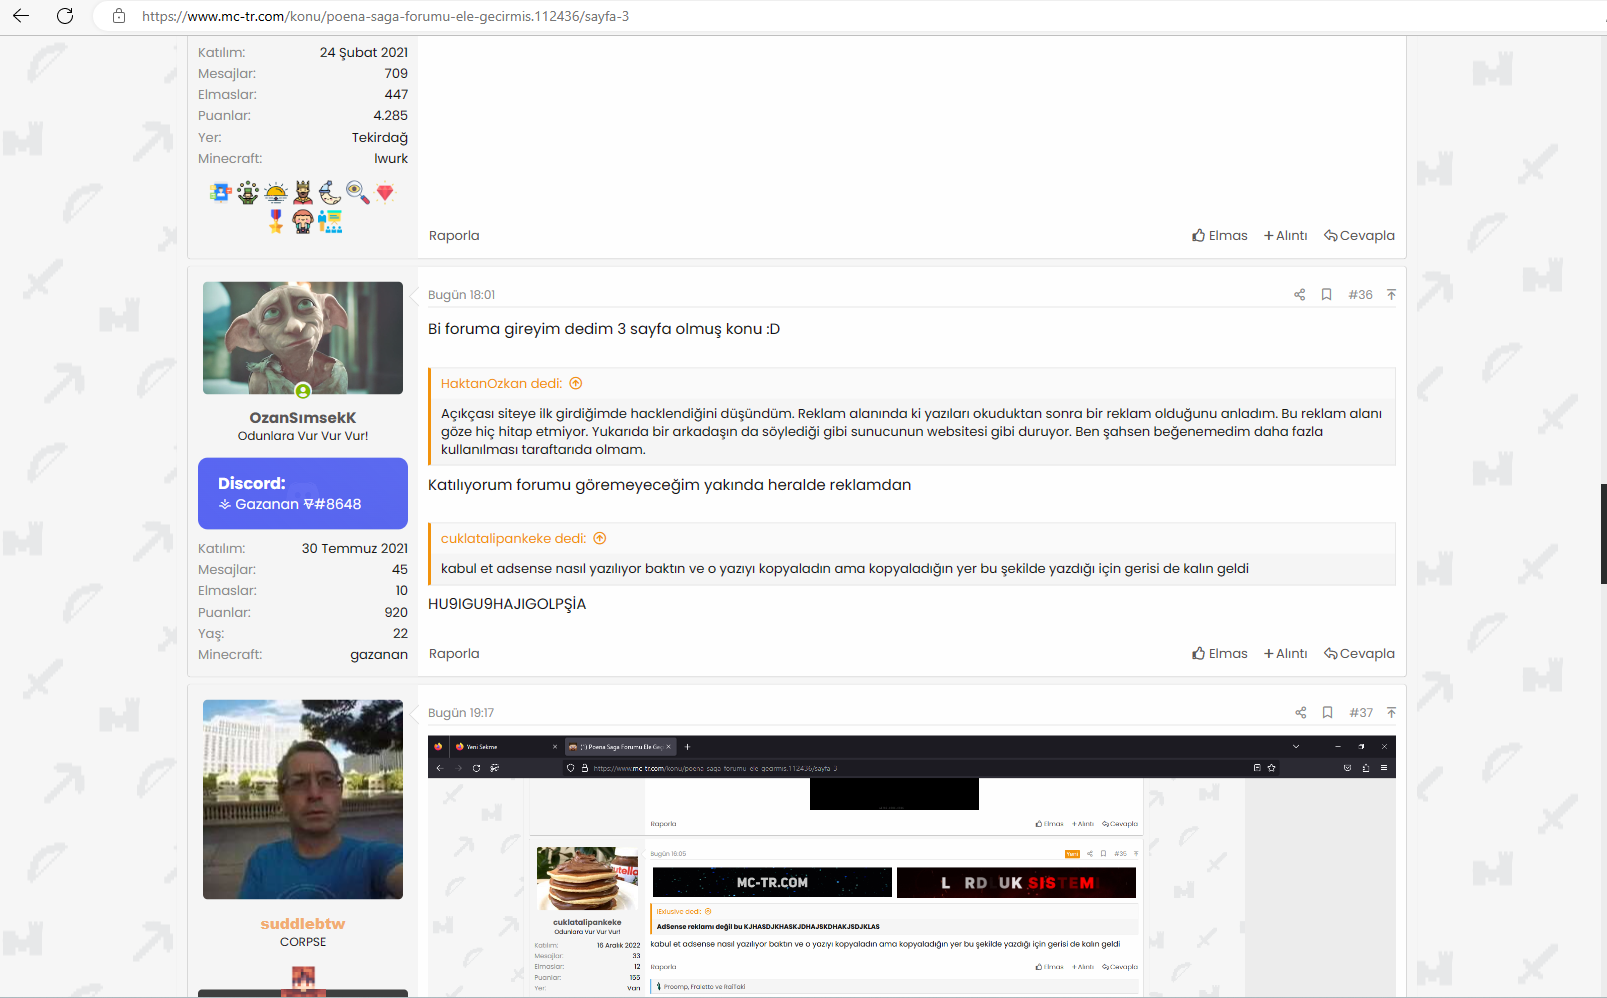Click the 'gazanan' Minecraft name
The height and width of the screenshot is (998, 1607).
pyautogui.click(x=379, y=655)
